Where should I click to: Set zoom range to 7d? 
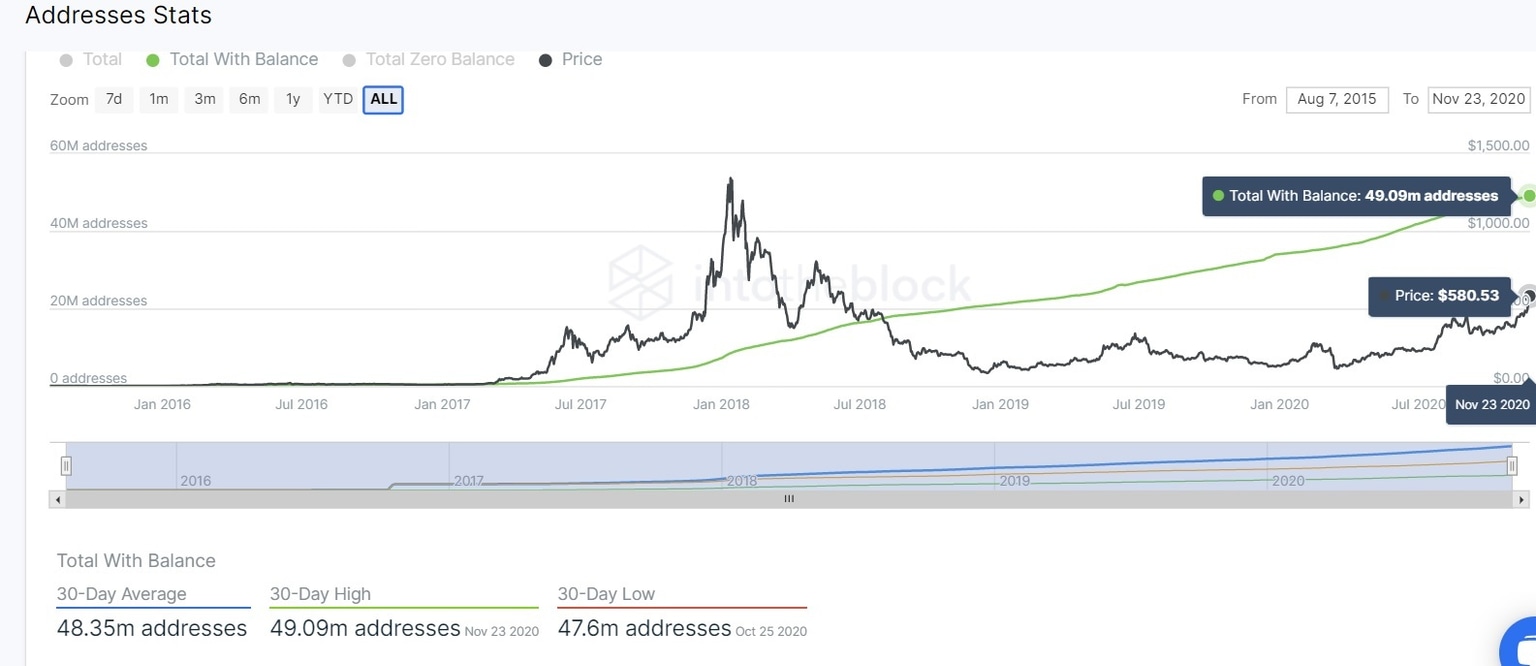tap(114, 99)
